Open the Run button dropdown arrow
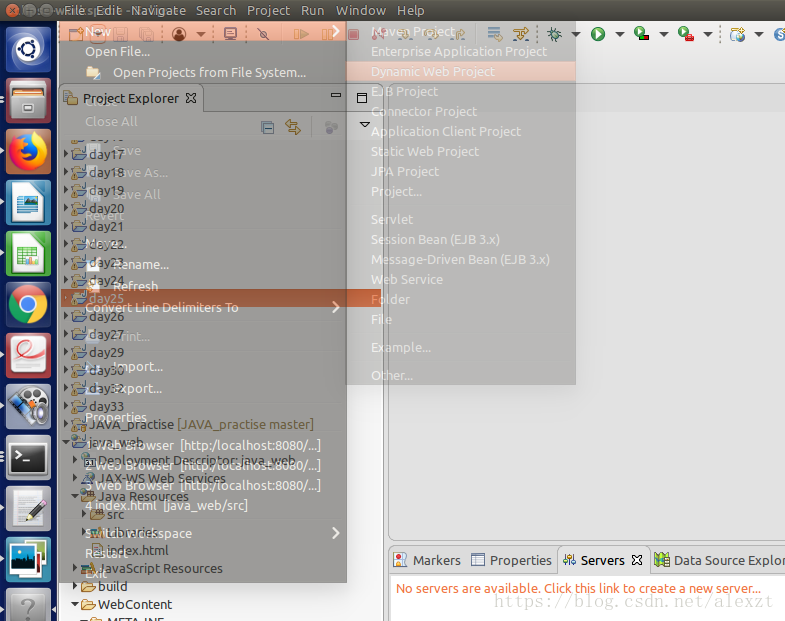The height and width of the screenshot is (621, 785). tap(620, 34)
